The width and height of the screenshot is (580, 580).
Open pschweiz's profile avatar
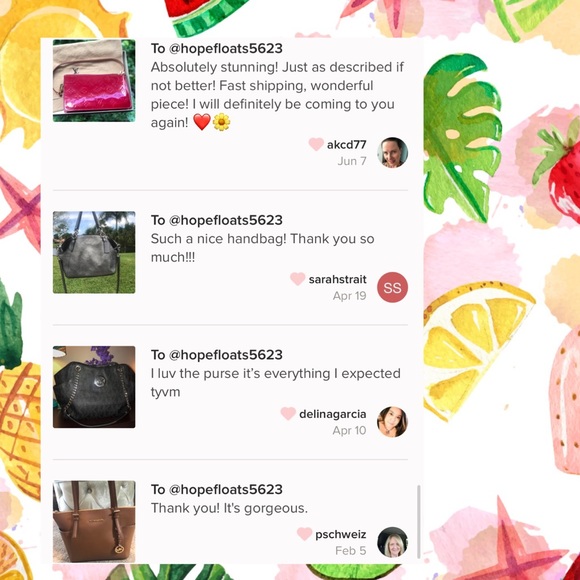[392, 542]
